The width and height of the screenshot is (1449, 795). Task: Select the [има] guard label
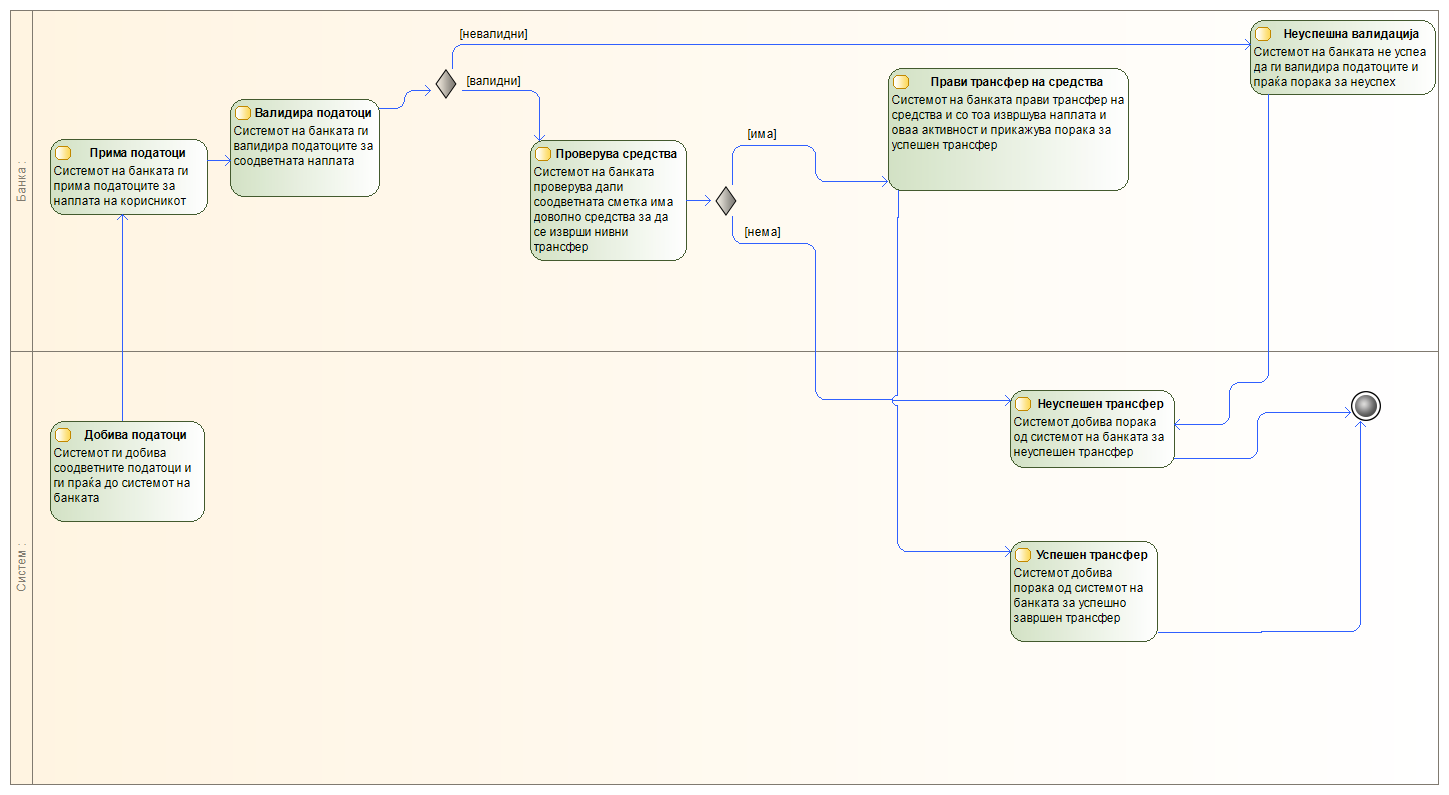[x=762, y=134]
